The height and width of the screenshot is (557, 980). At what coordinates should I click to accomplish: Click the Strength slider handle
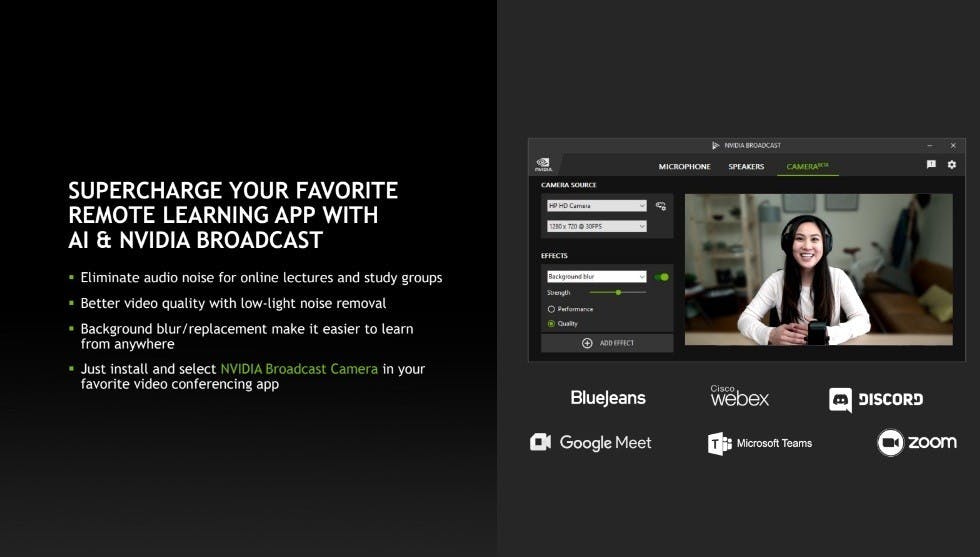(618, 293)
